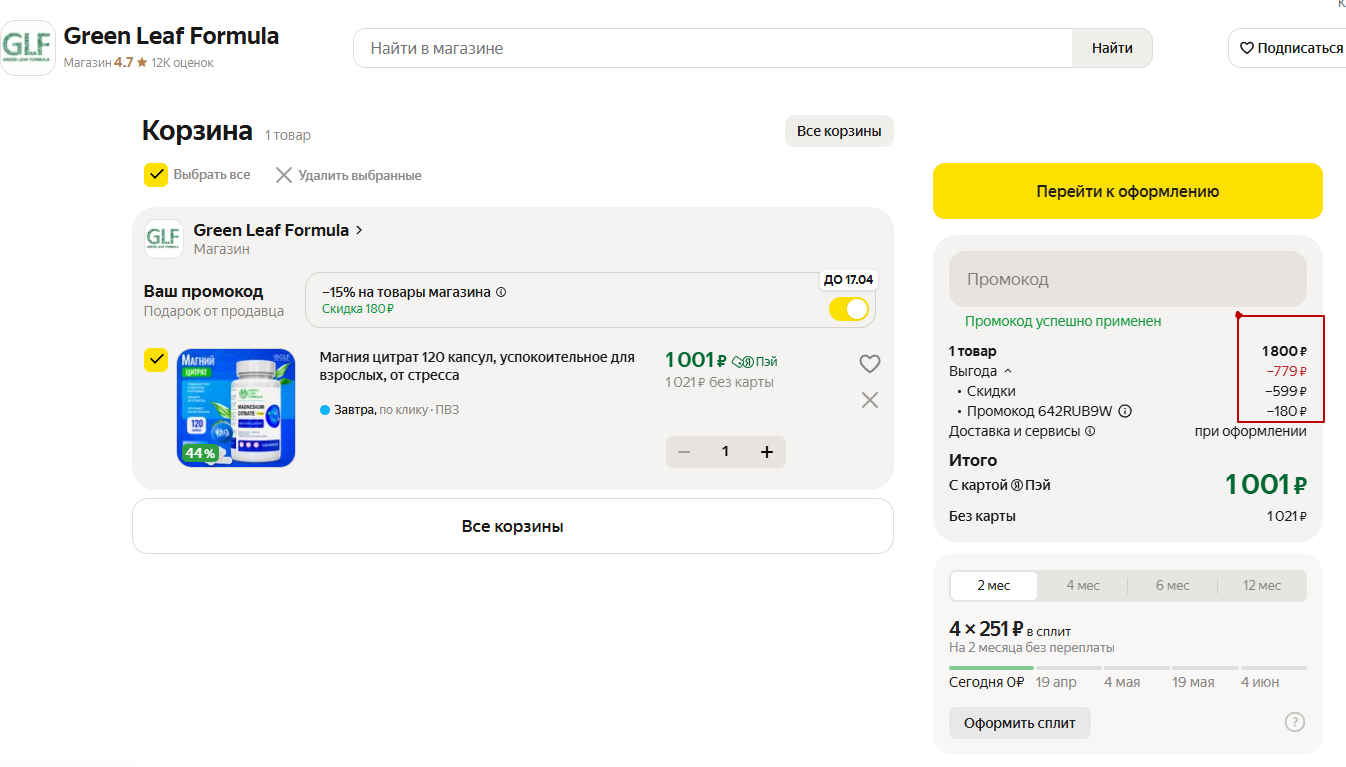This screenshot has height=767, width=1346.
Task: Click info icon next to Промокод 642RUB9W
Action: point(1125,411)
